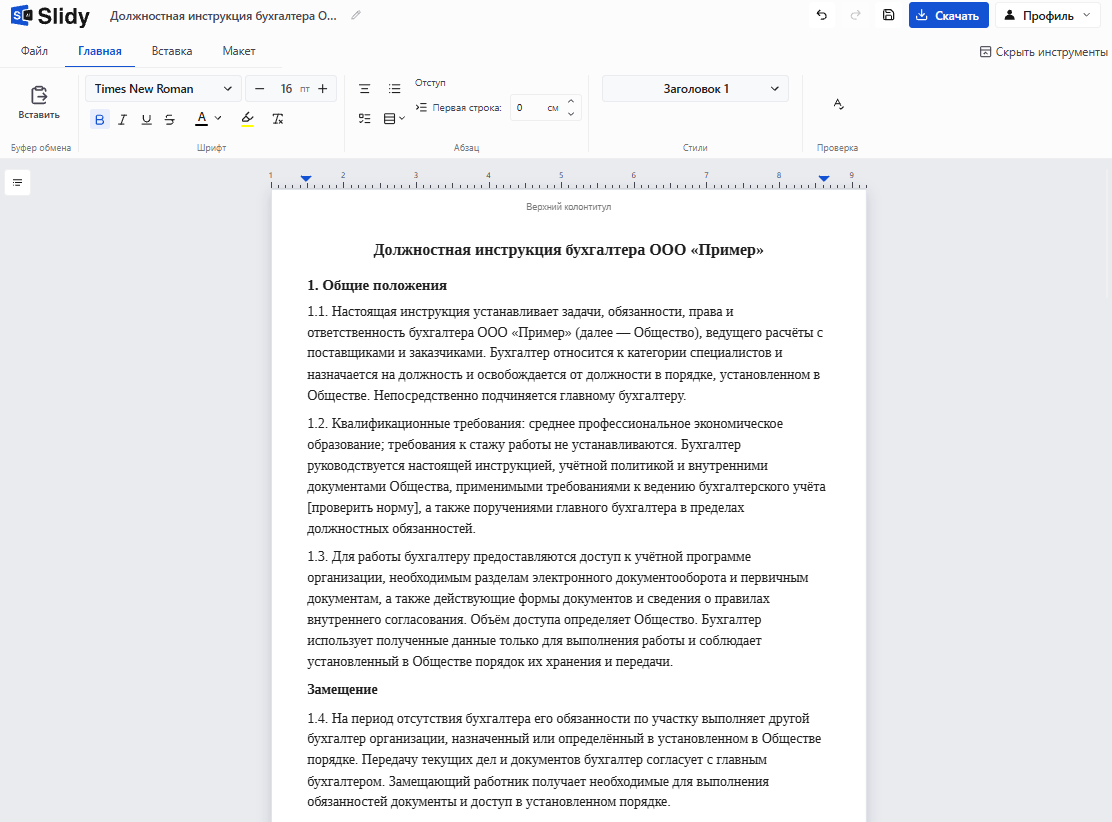The image size is (1112, 822).
Task: Open the document outline sidebar icon
Action: coord(17,183)
